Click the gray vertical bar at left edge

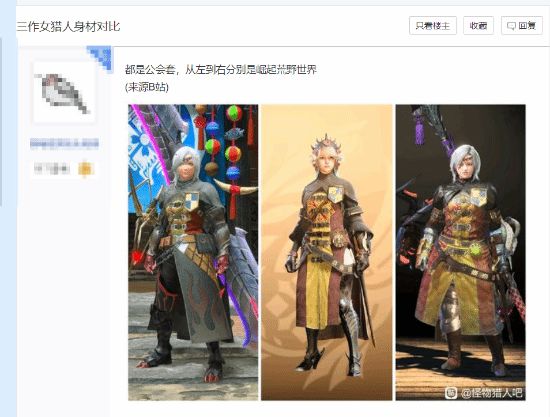point(1,122)
